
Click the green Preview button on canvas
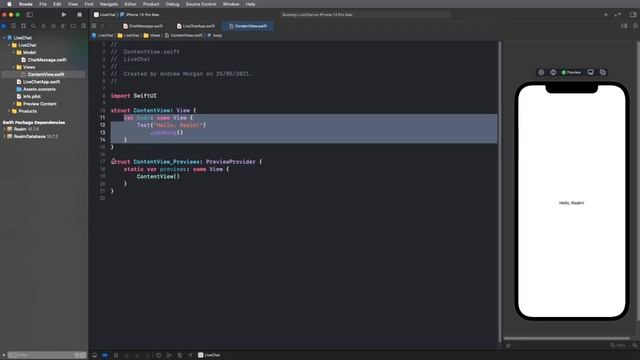571,72
